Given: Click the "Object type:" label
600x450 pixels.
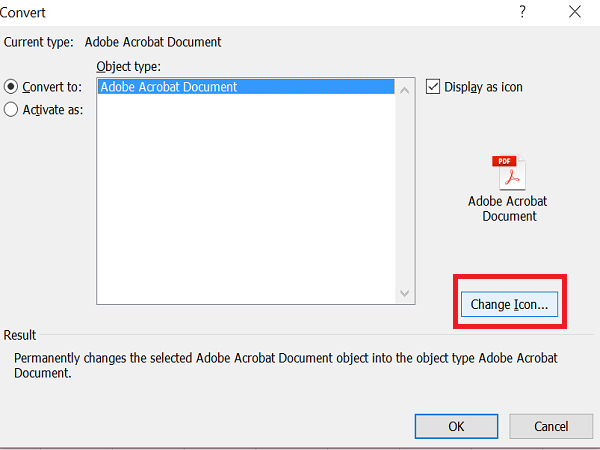Looking at the screenshot, I should coord(128,66).
